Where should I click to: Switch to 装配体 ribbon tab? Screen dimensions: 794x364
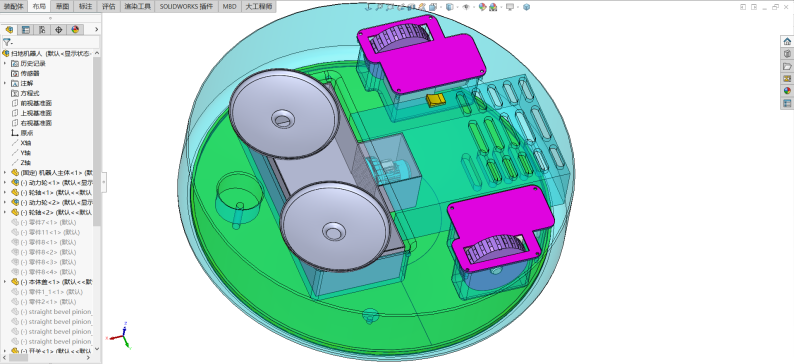(14, 7)
